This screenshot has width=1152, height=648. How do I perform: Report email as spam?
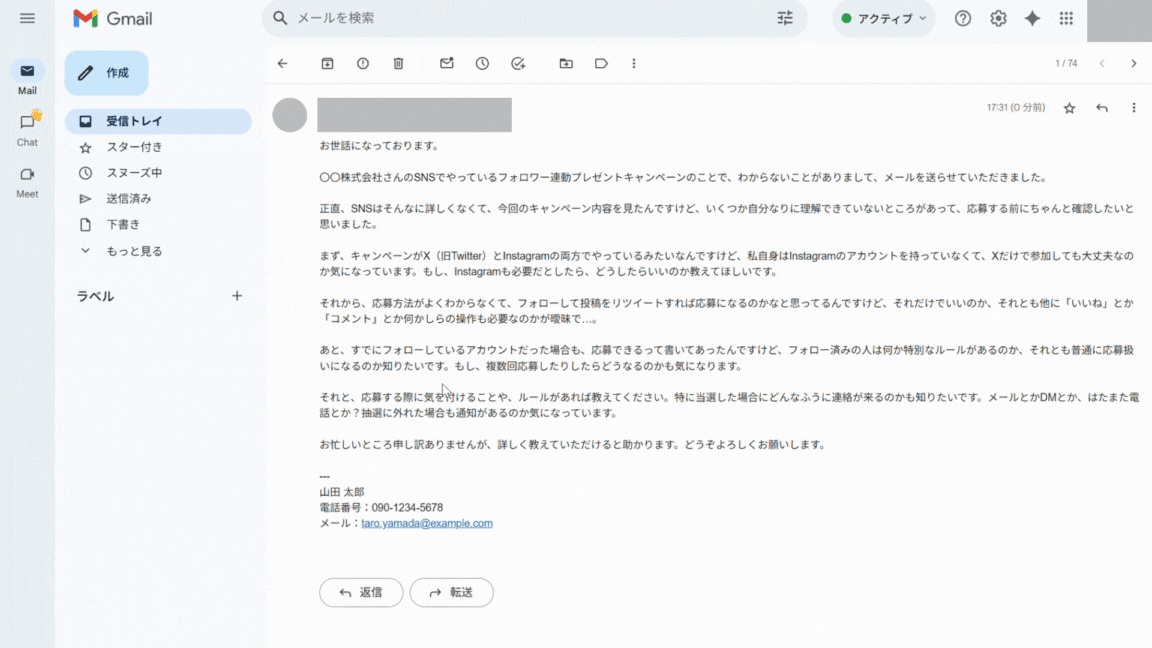363,64
